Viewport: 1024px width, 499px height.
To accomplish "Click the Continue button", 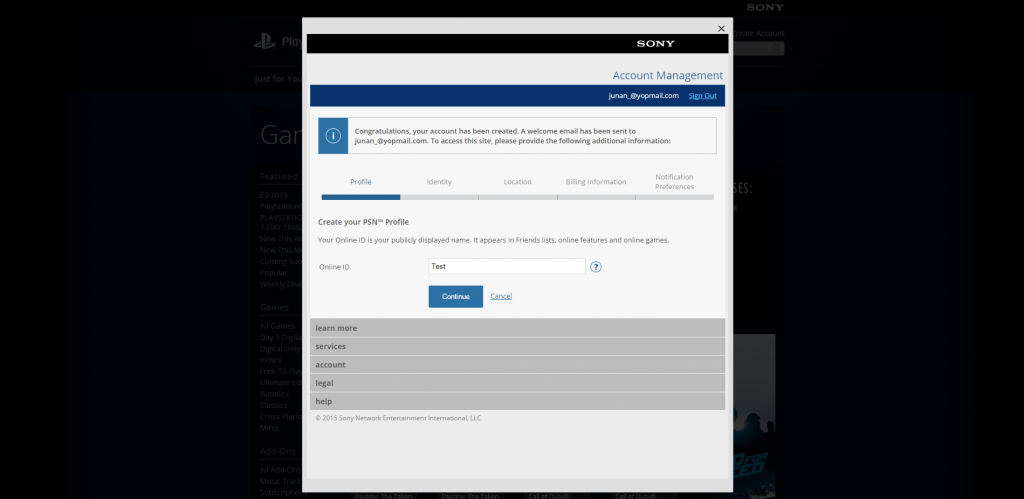I will coord(456,297).
